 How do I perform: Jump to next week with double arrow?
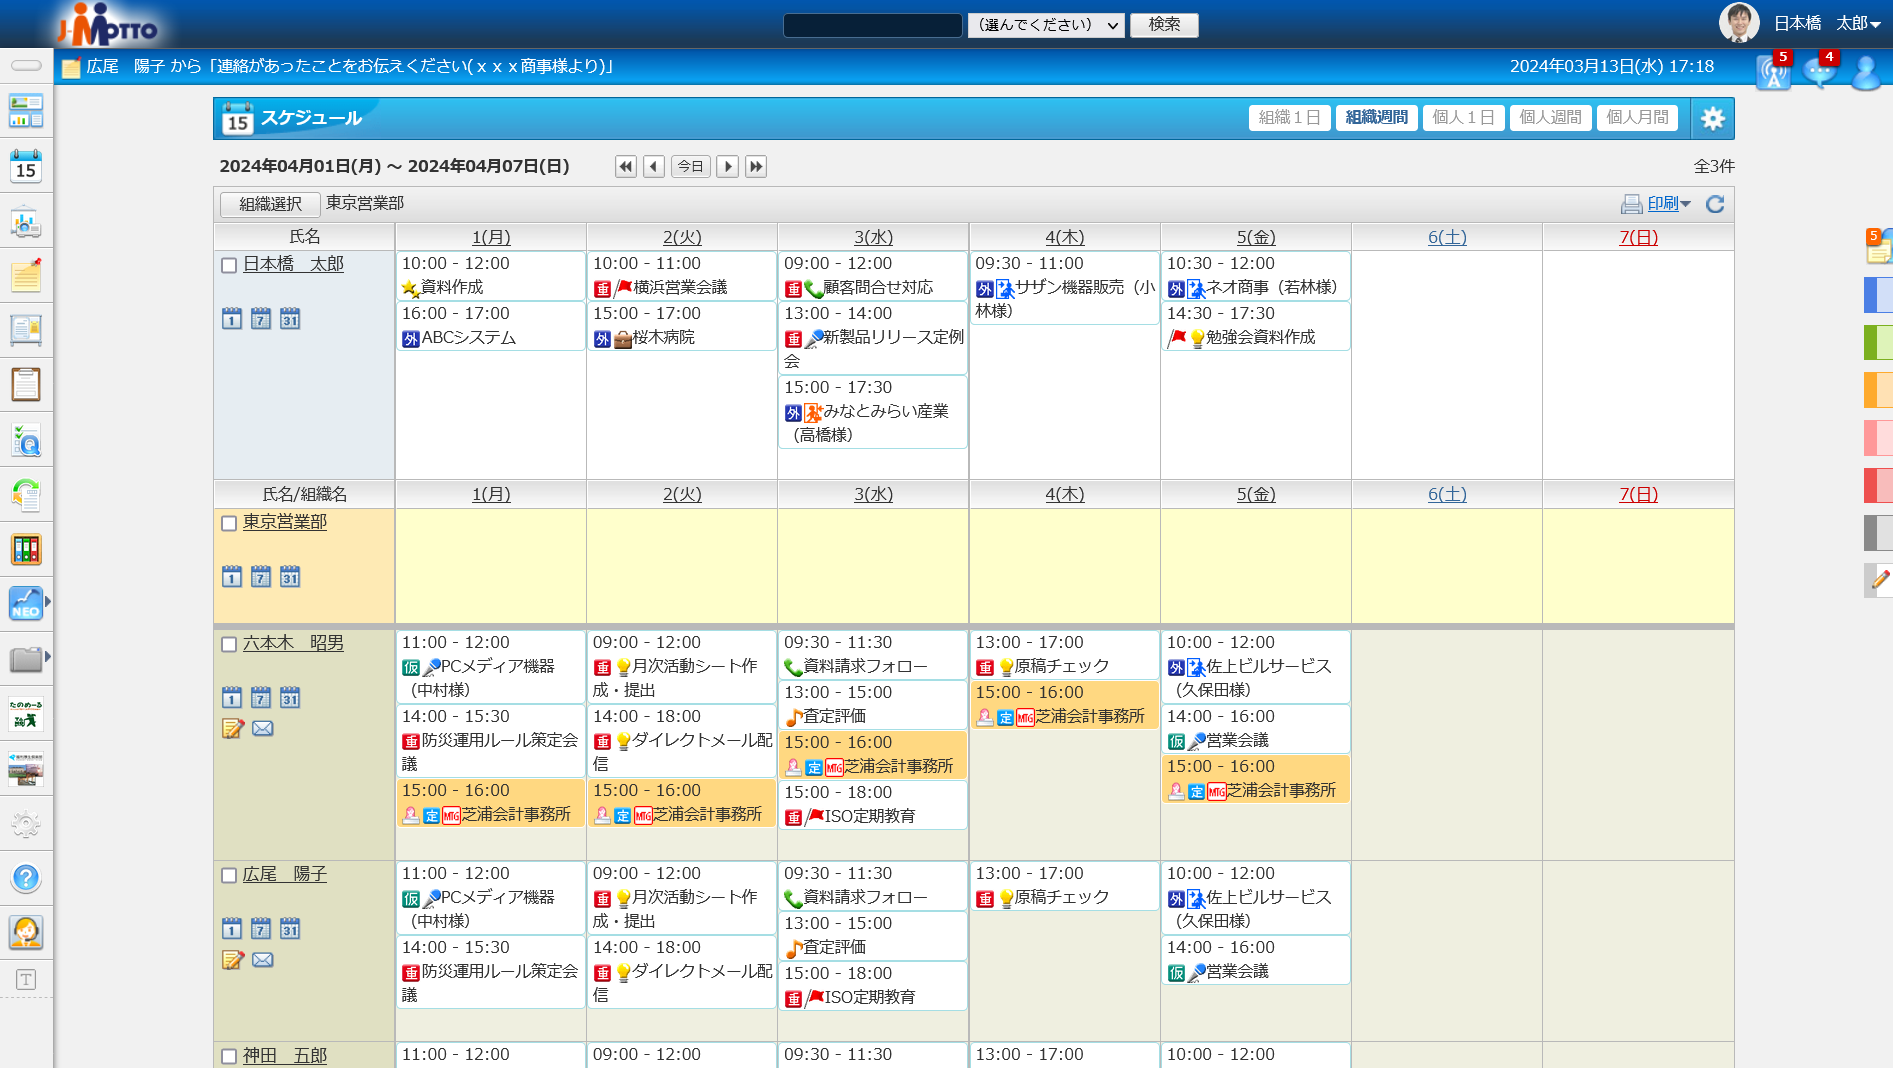pos(756,167)
